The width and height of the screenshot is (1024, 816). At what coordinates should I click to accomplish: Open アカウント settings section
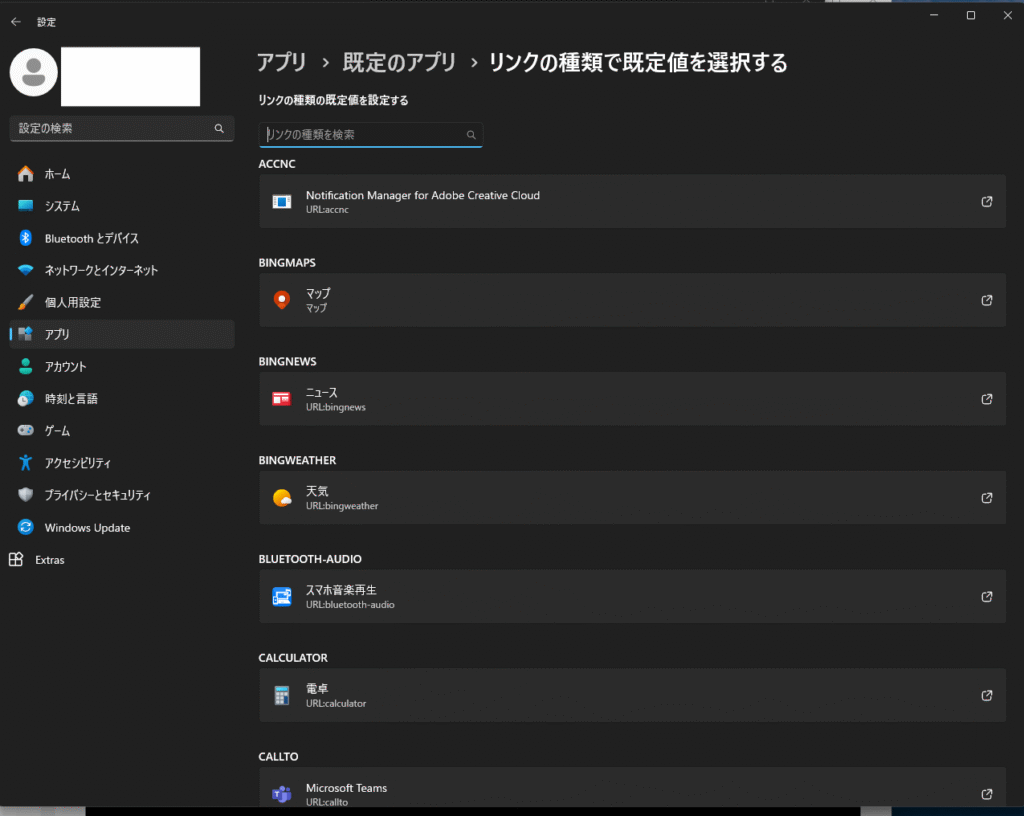coord(121,366)
